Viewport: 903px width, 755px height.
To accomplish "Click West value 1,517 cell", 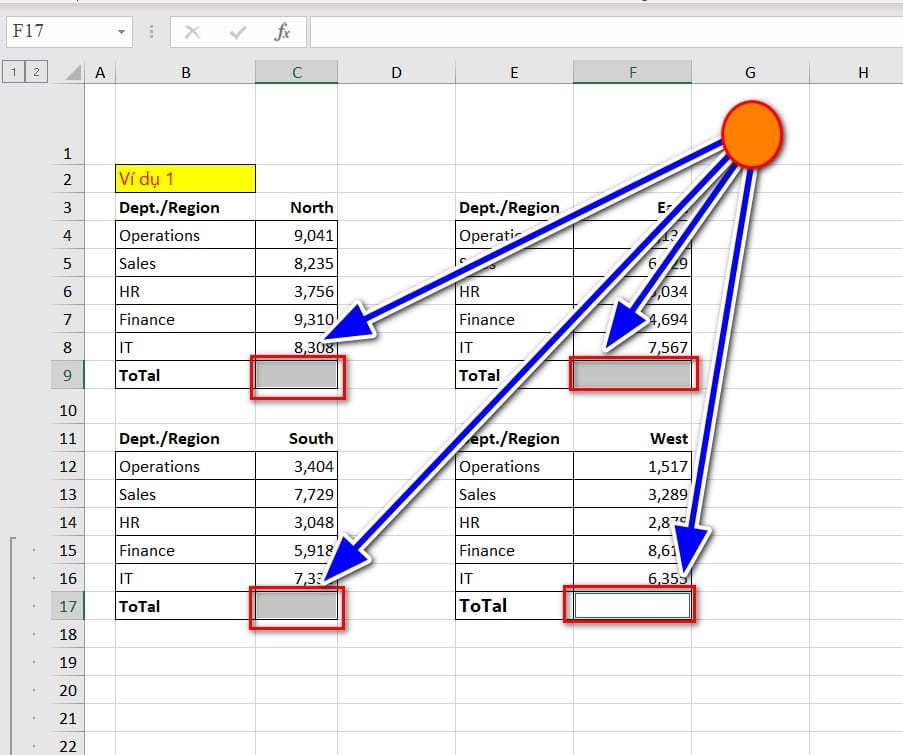I will click(x=632, y=466).
